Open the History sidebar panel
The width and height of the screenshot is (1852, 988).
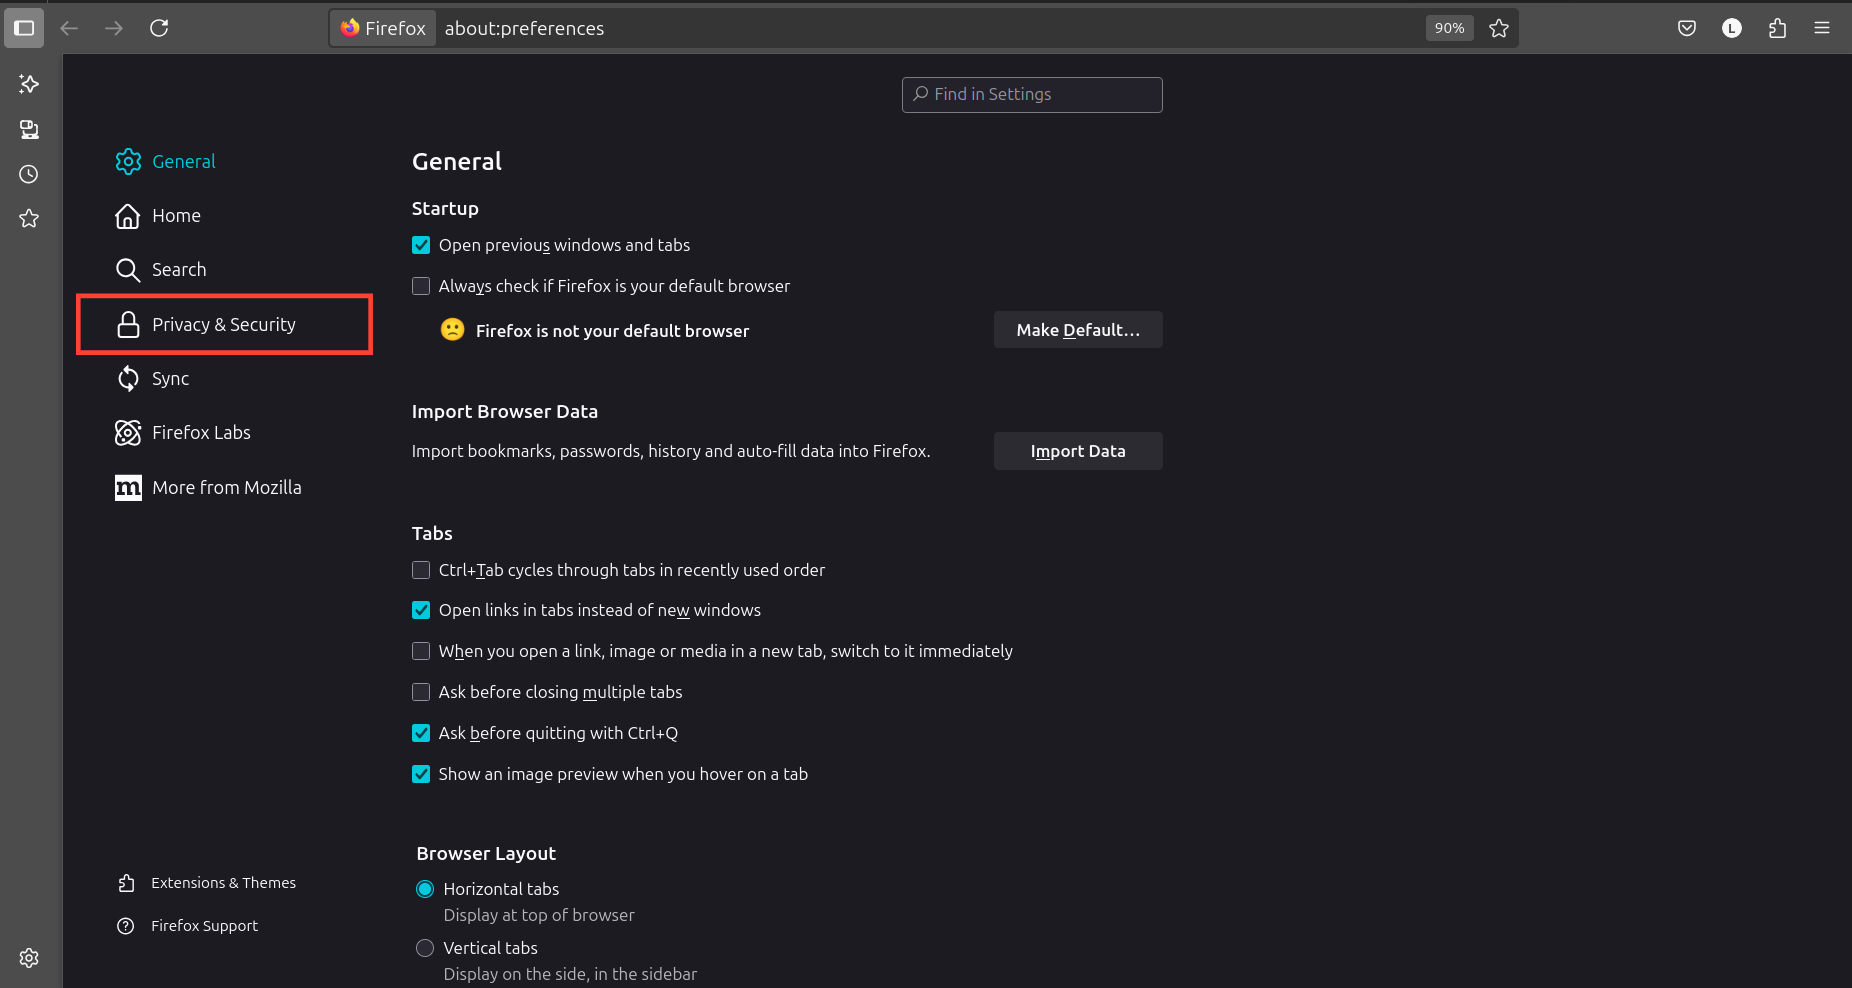(29, 174)
